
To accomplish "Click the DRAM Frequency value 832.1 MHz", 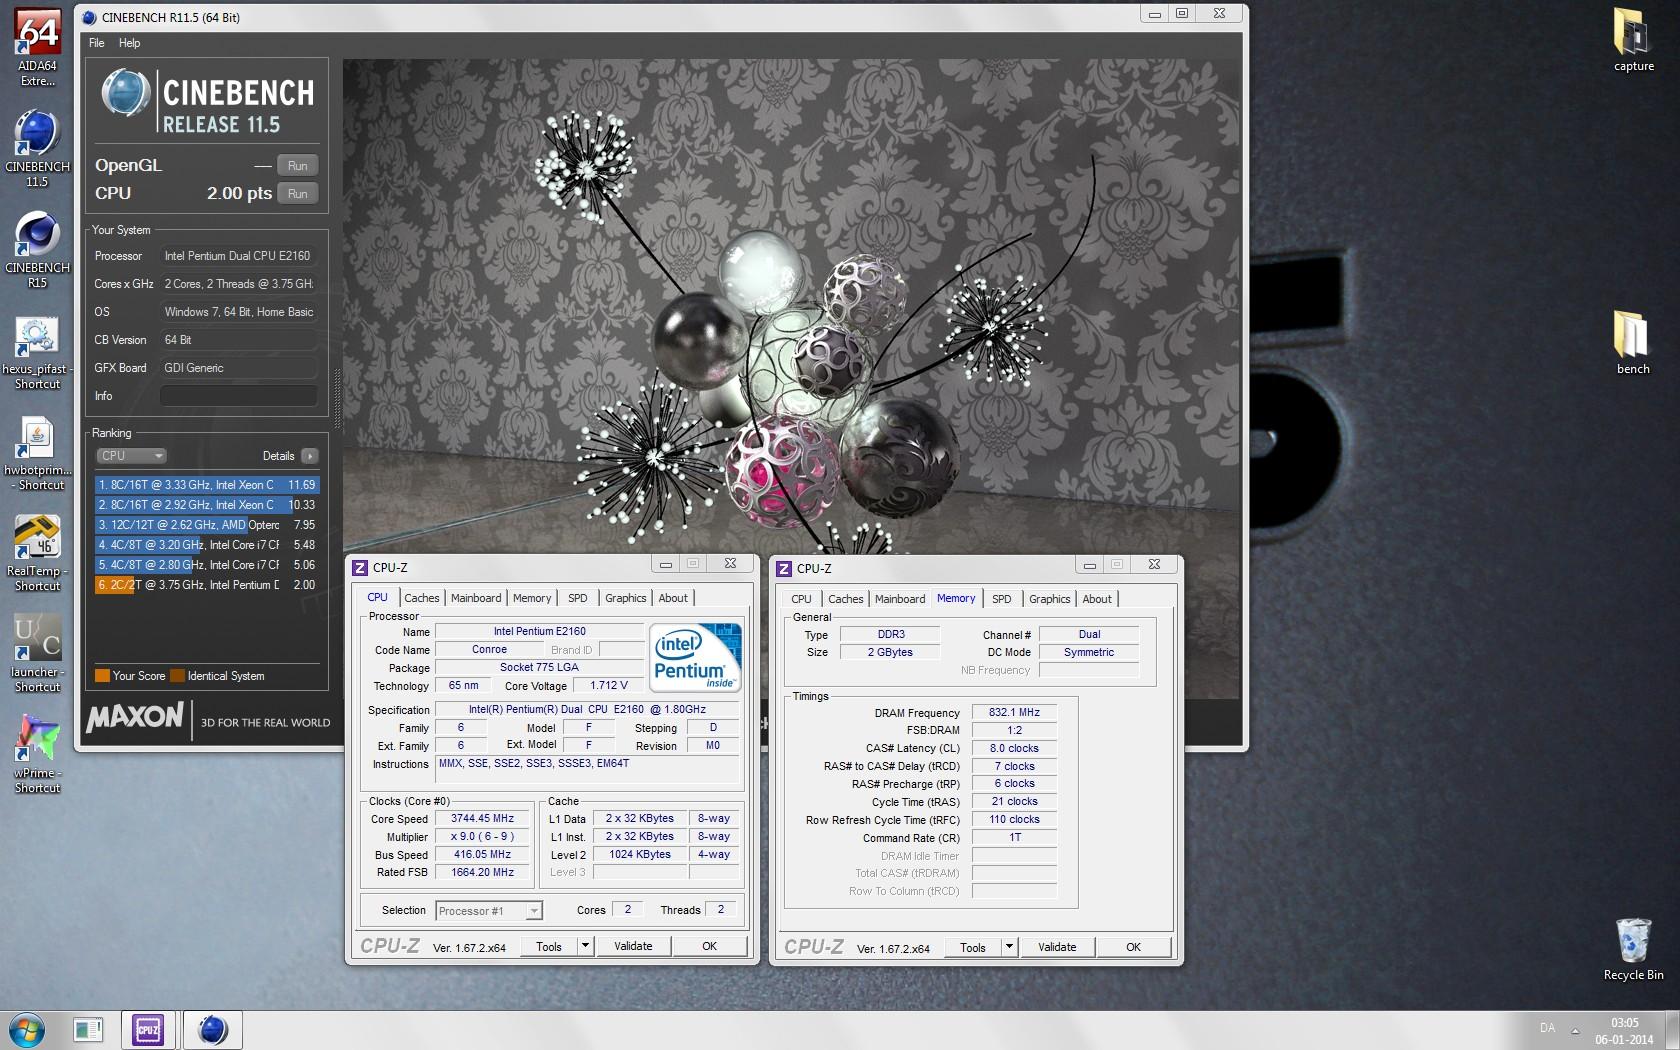I will point(1014,713).
